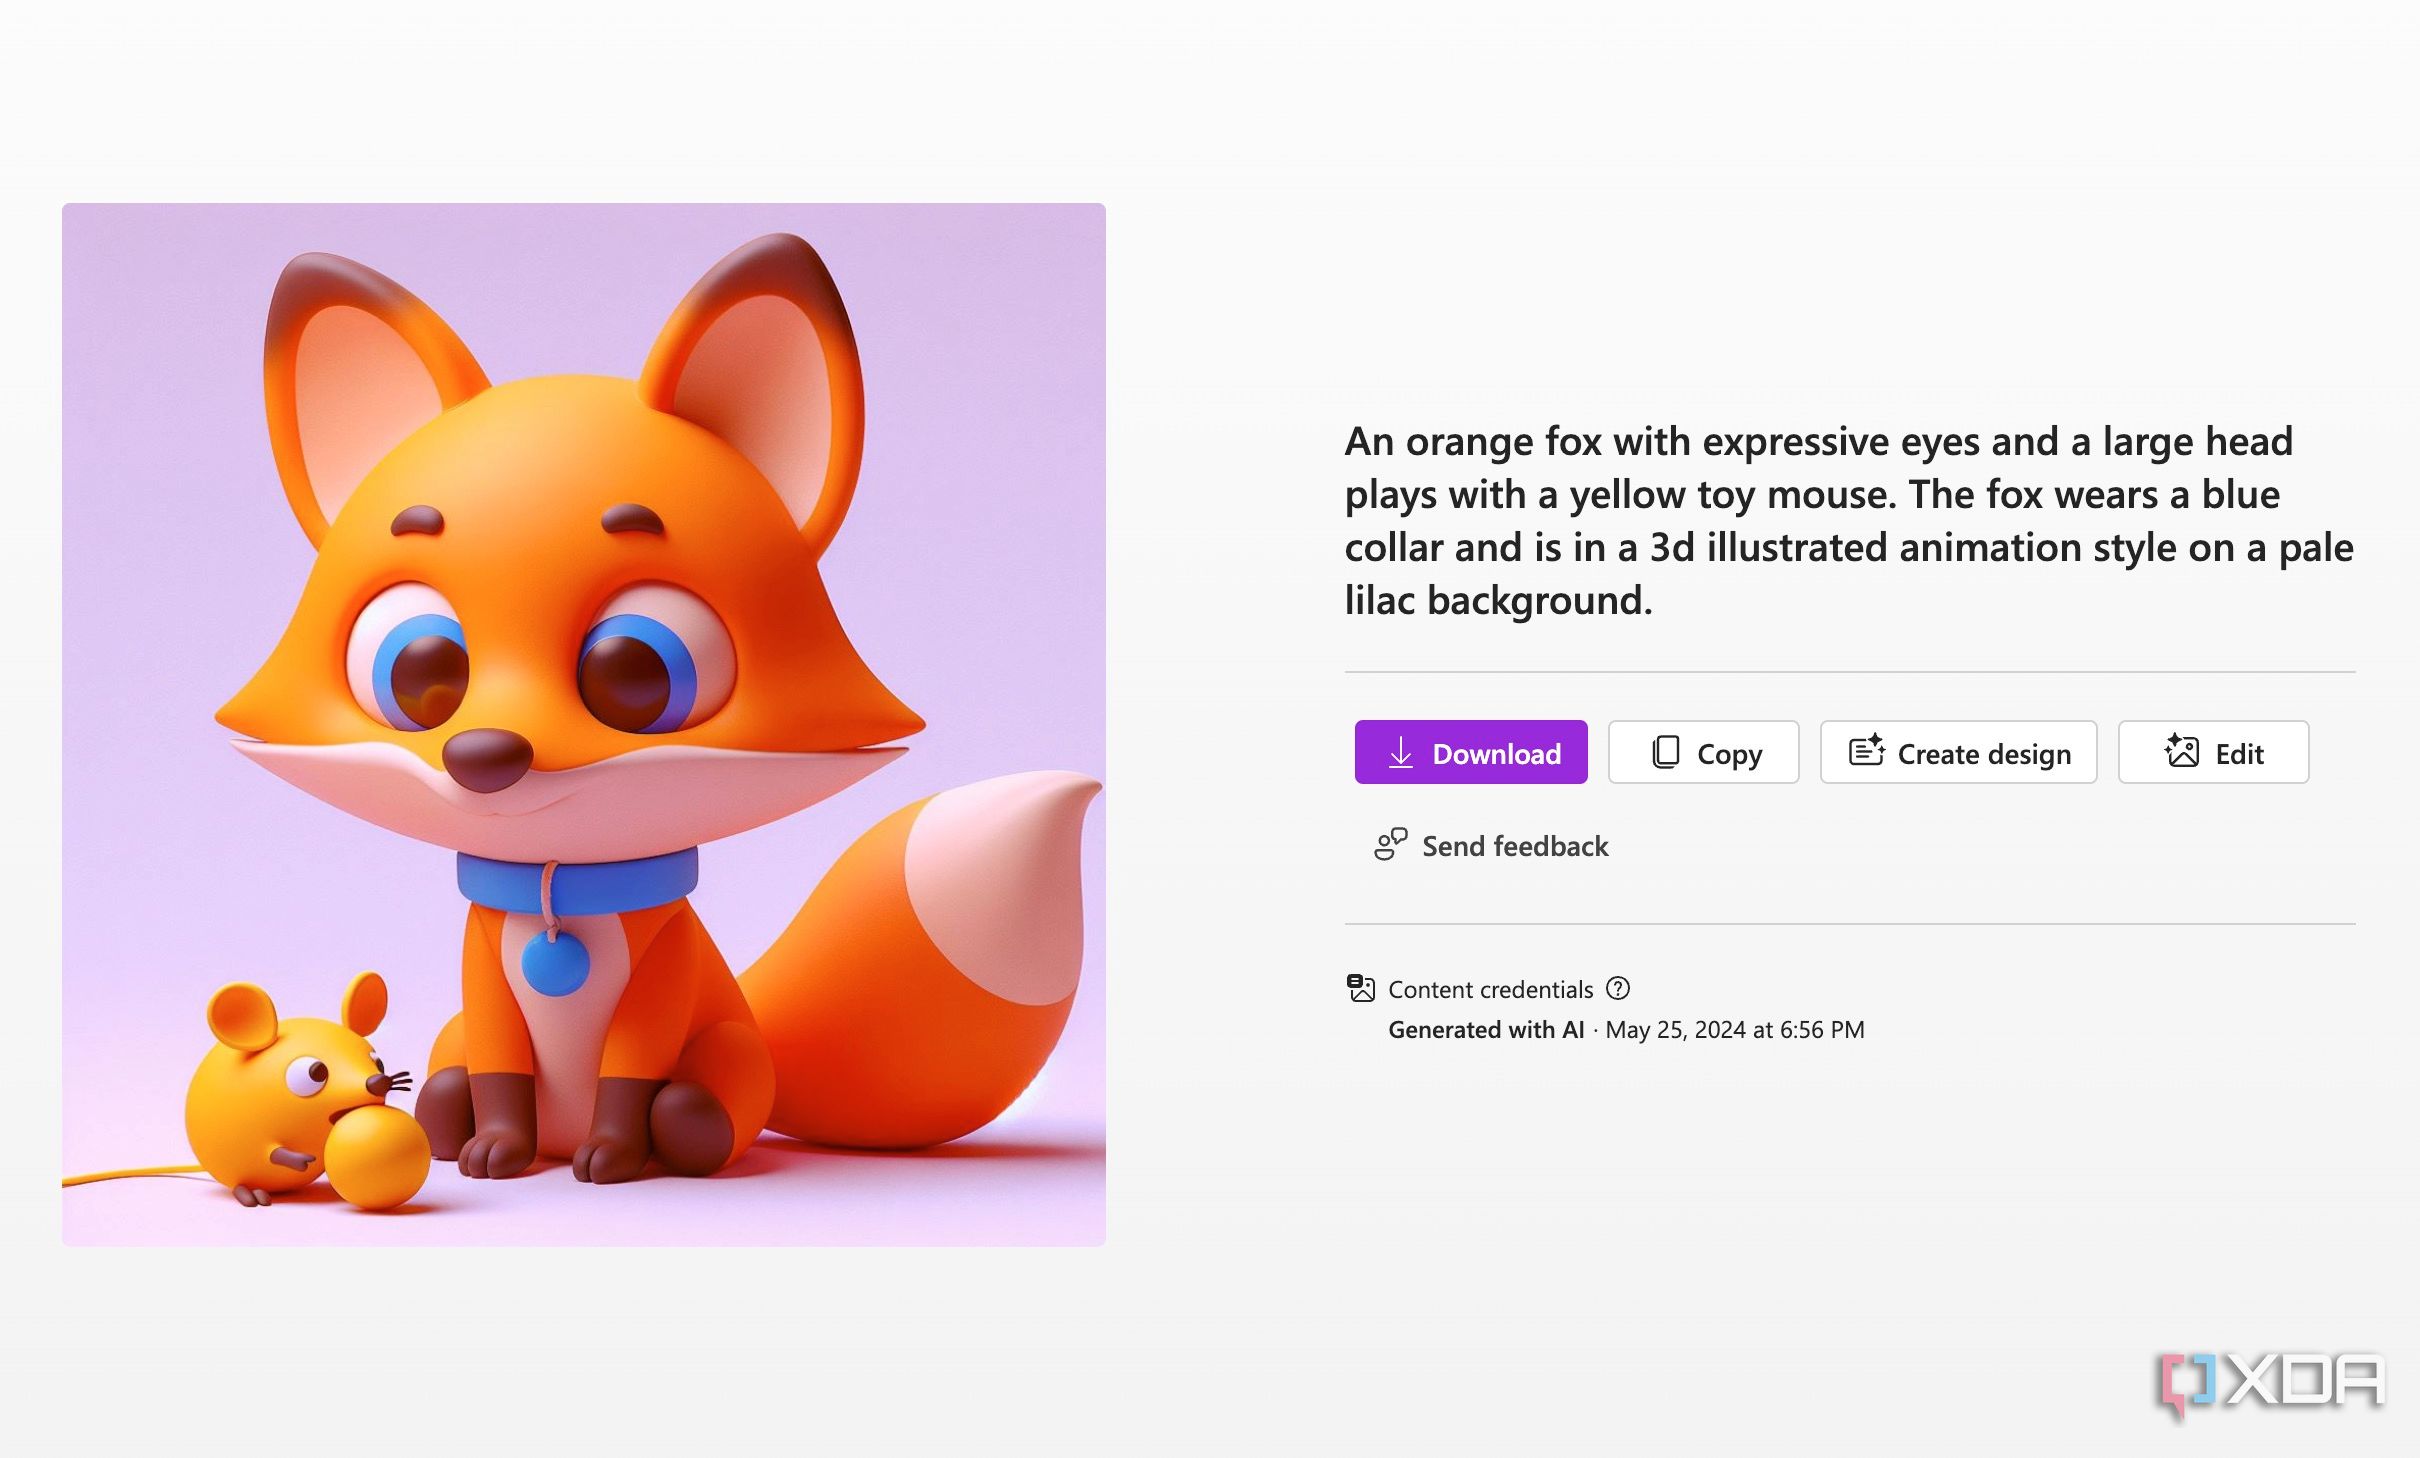Click the Content credentials label
Viewport: 2420px width, 1458px height.
pos(1490,989)
